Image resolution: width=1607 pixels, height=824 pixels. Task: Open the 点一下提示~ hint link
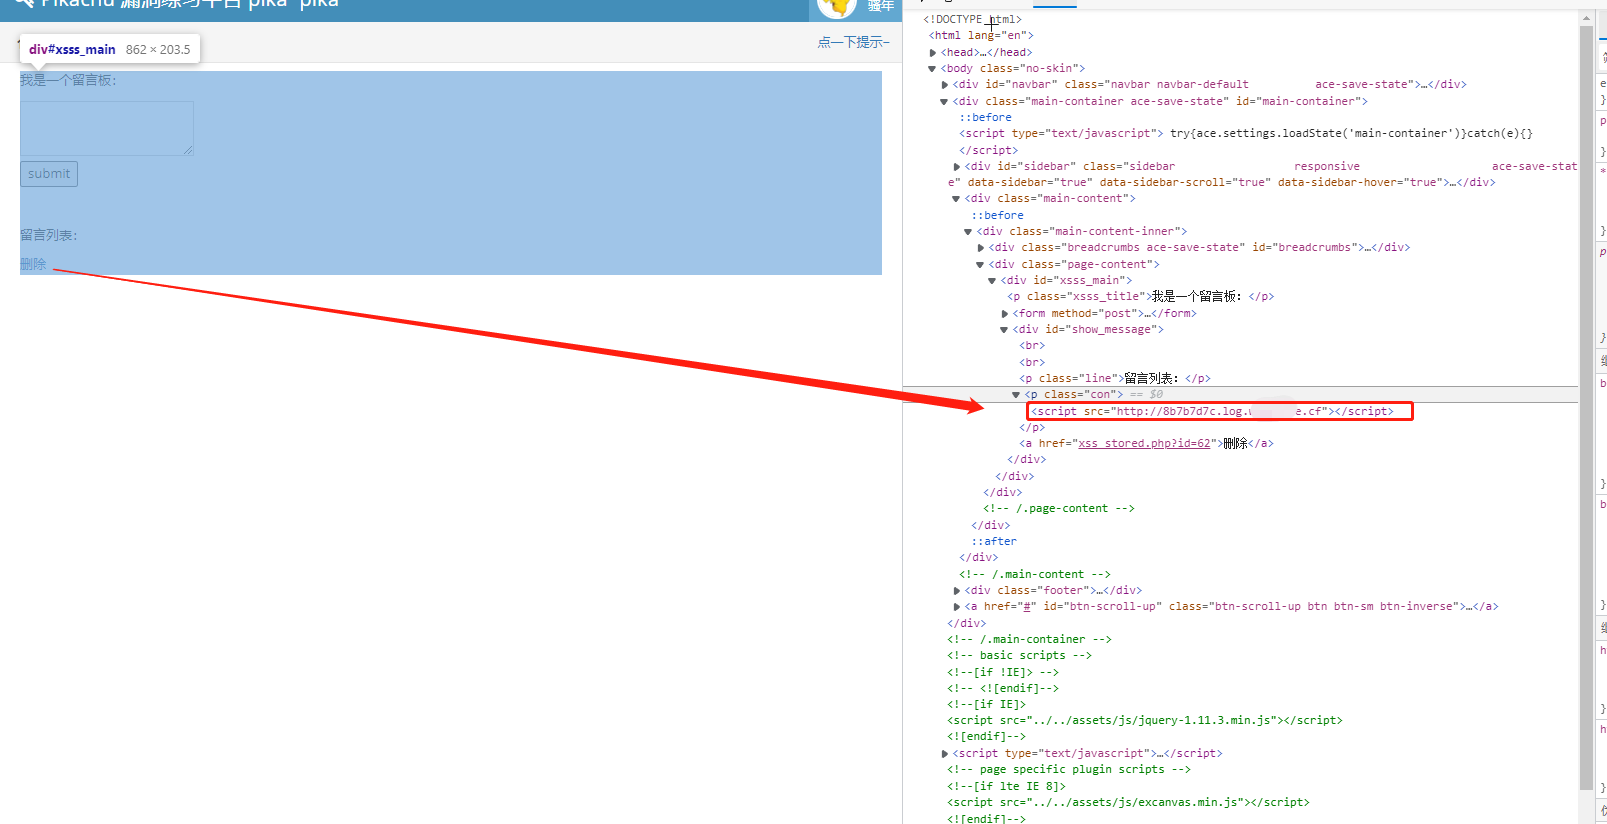pos(853,42)
